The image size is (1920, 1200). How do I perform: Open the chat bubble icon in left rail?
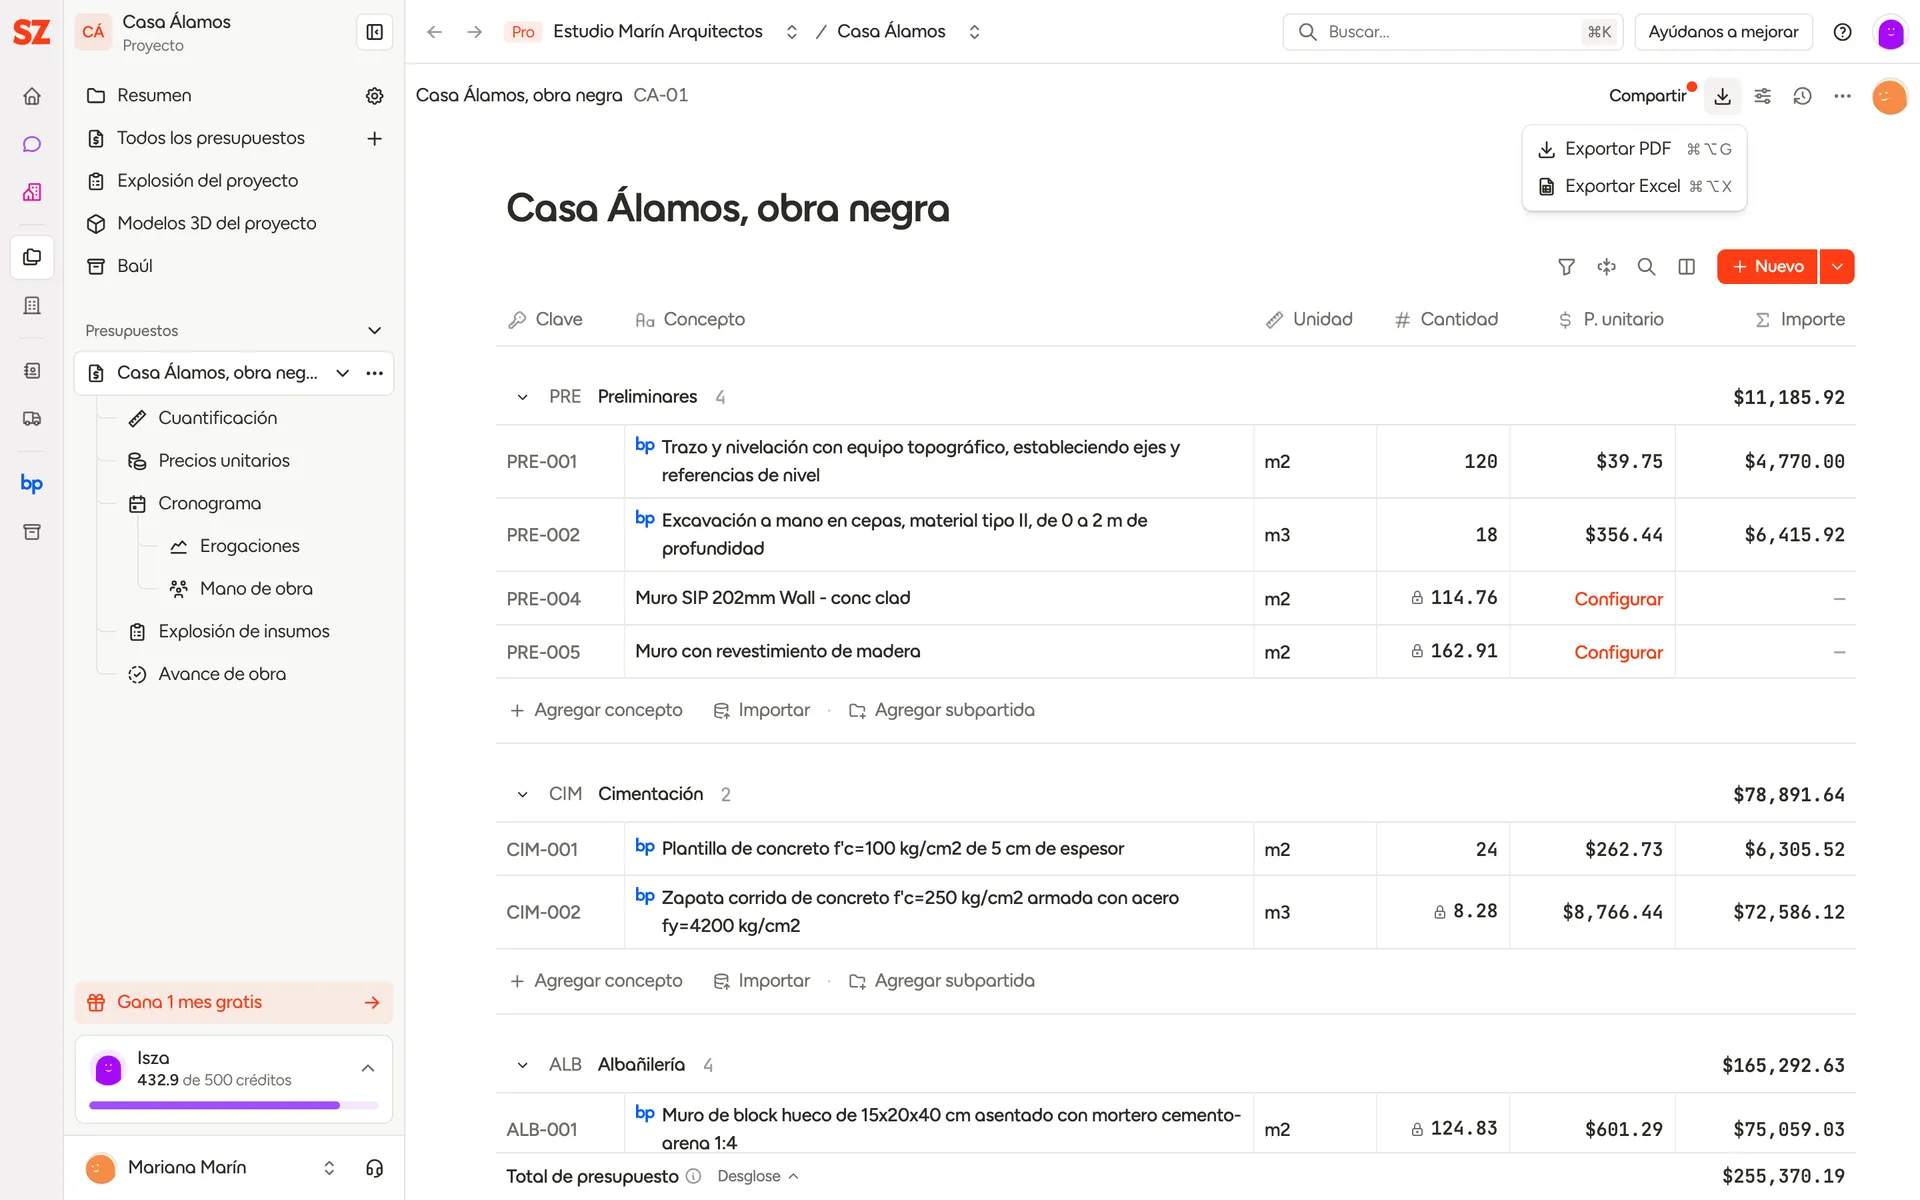coord(32,144)
